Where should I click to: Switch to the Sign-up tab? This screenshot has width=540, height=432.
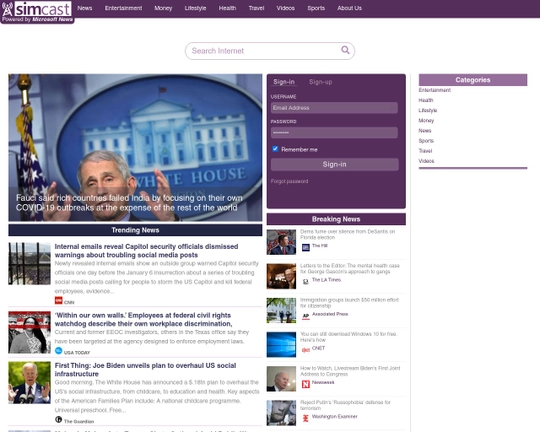point(320,82)
